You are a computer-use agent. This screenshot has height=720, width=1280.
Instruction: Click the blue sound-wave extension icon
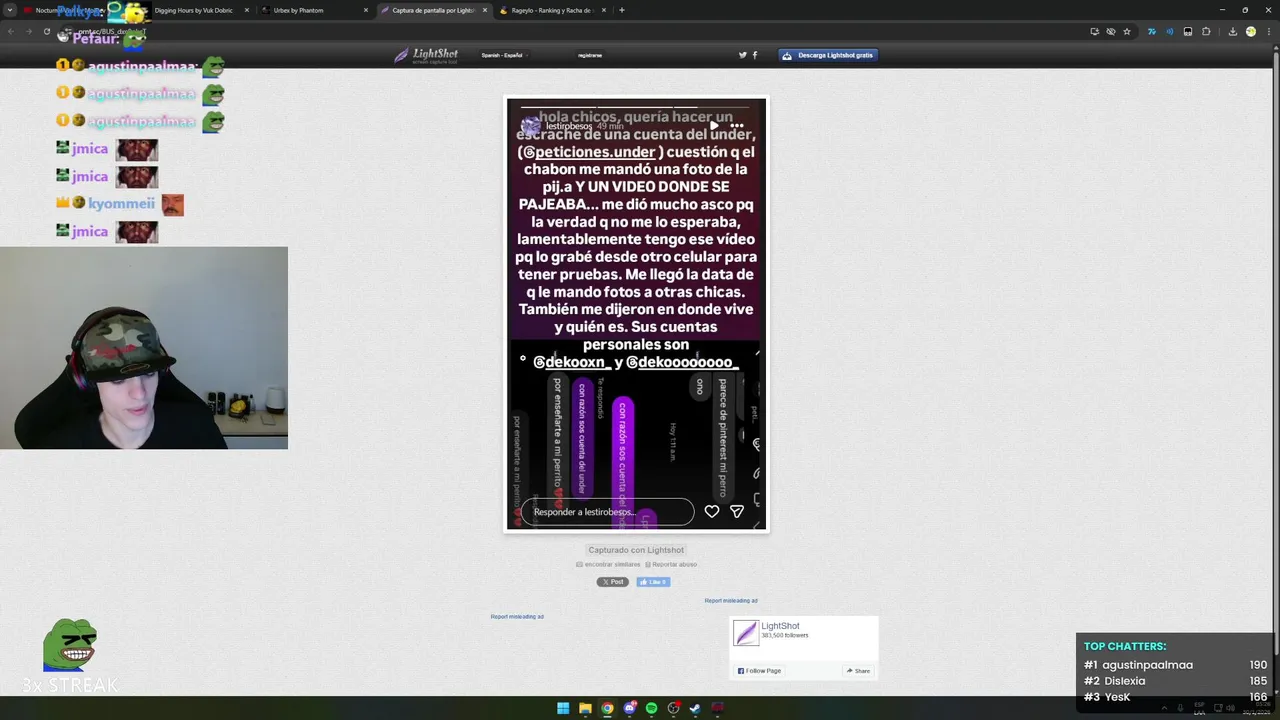(x=1169, y=31)
